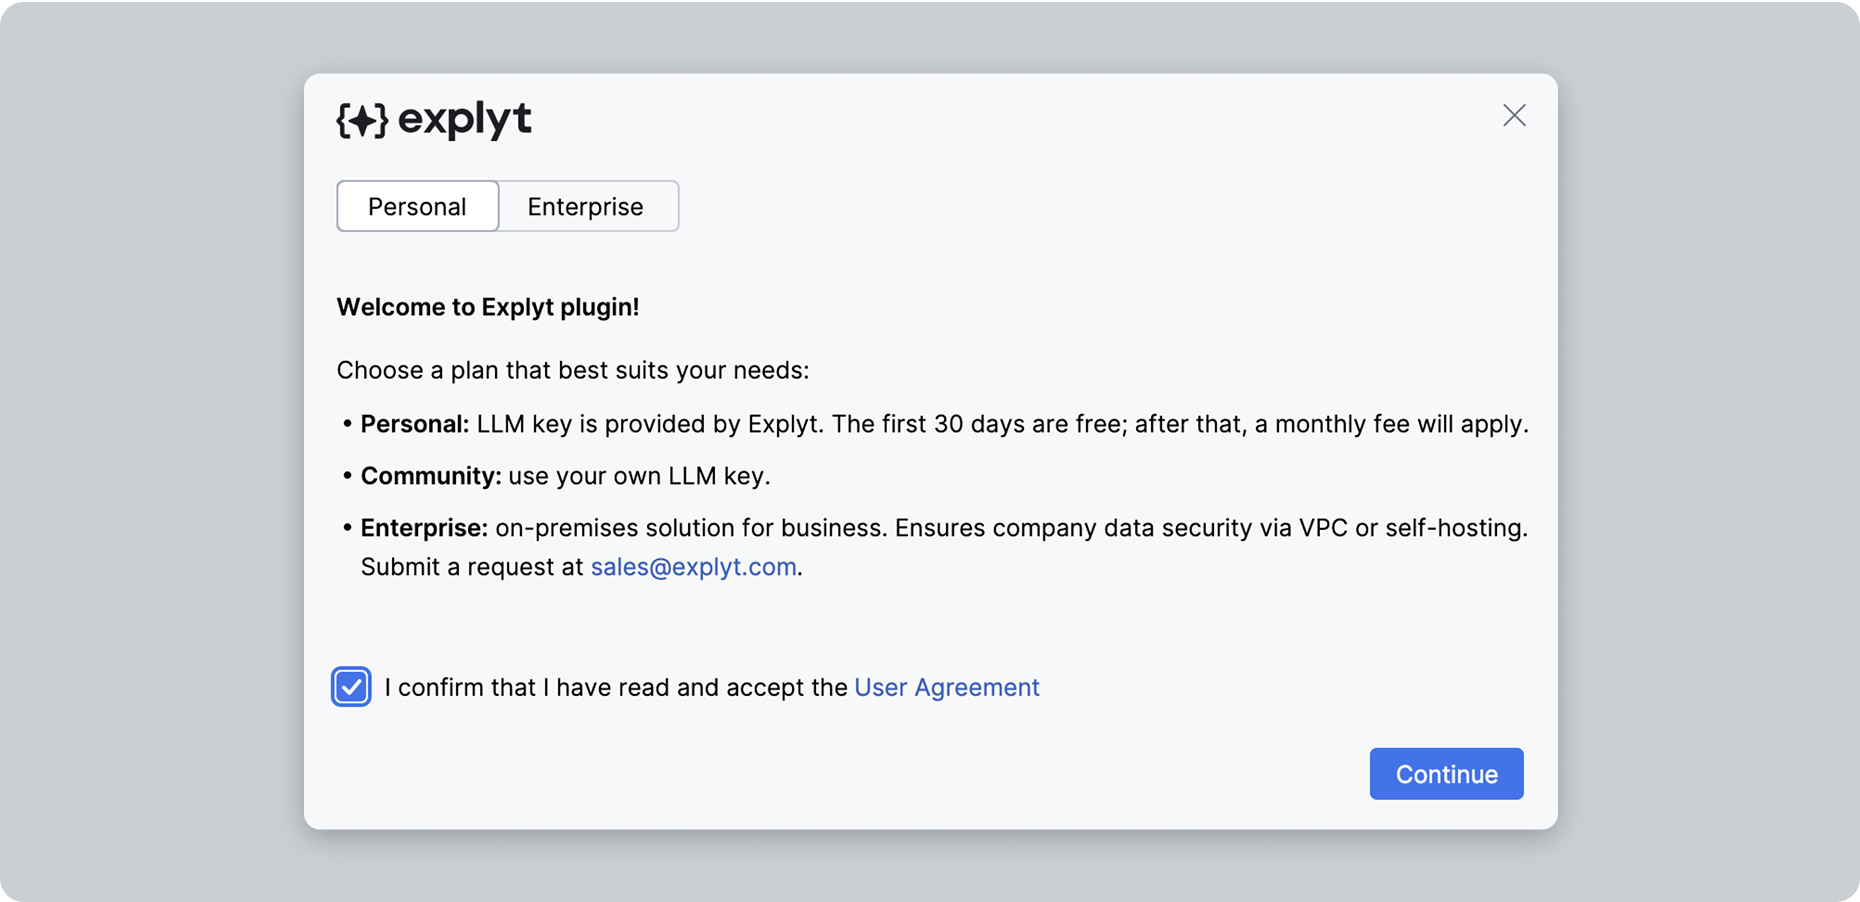Screen dimensions: 1860x902
Task: Click the sales@explyt.com email link
Action: (x=694, y=566)
